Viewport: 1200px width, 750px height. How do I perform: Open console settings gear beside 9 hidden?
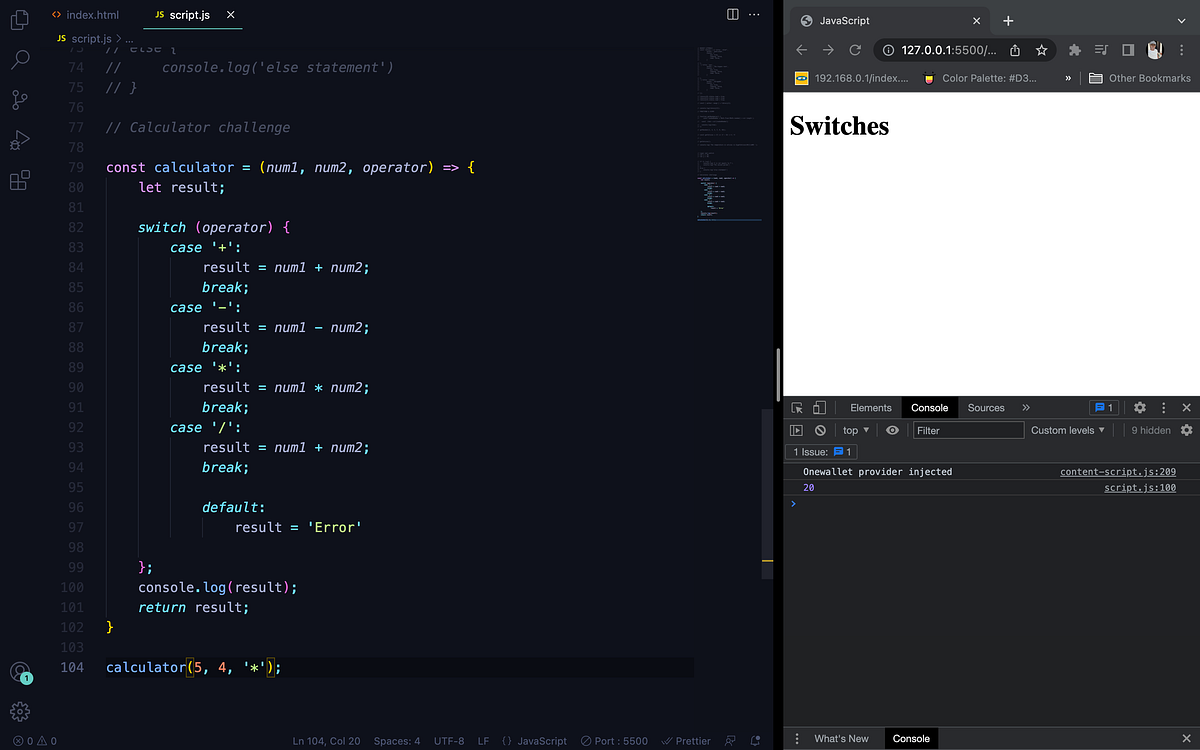(x=1187, y=430)
